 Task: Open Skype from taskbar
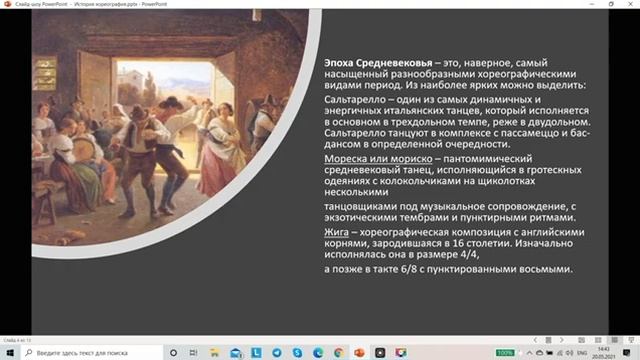(298, 353)
